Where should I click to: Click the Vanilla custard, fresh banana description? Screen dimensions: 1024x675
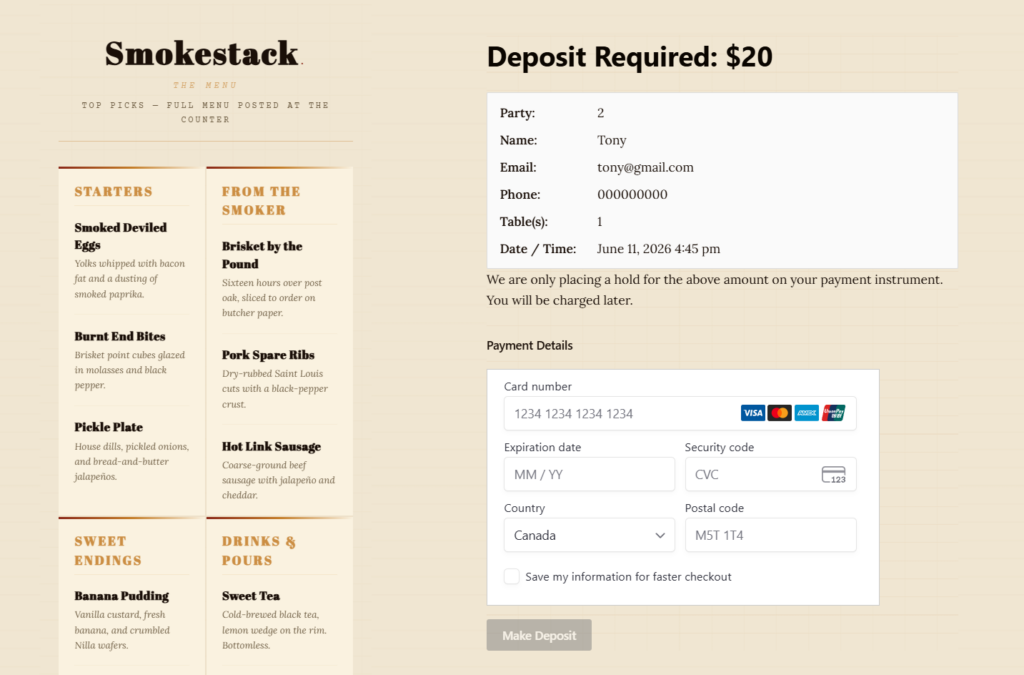coord(122,630)
